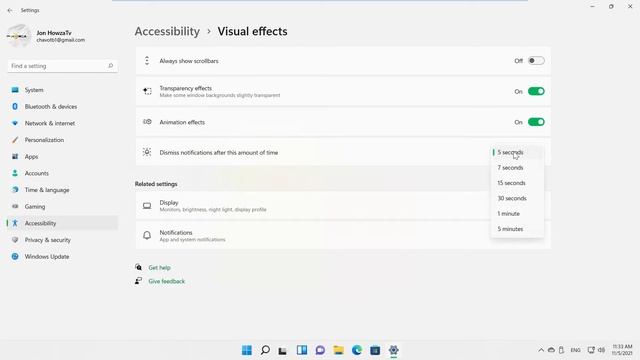Open File Explorer from the taskbar
Image resolution: width=640 pixels, height=360 pixels.
(338, 350)
